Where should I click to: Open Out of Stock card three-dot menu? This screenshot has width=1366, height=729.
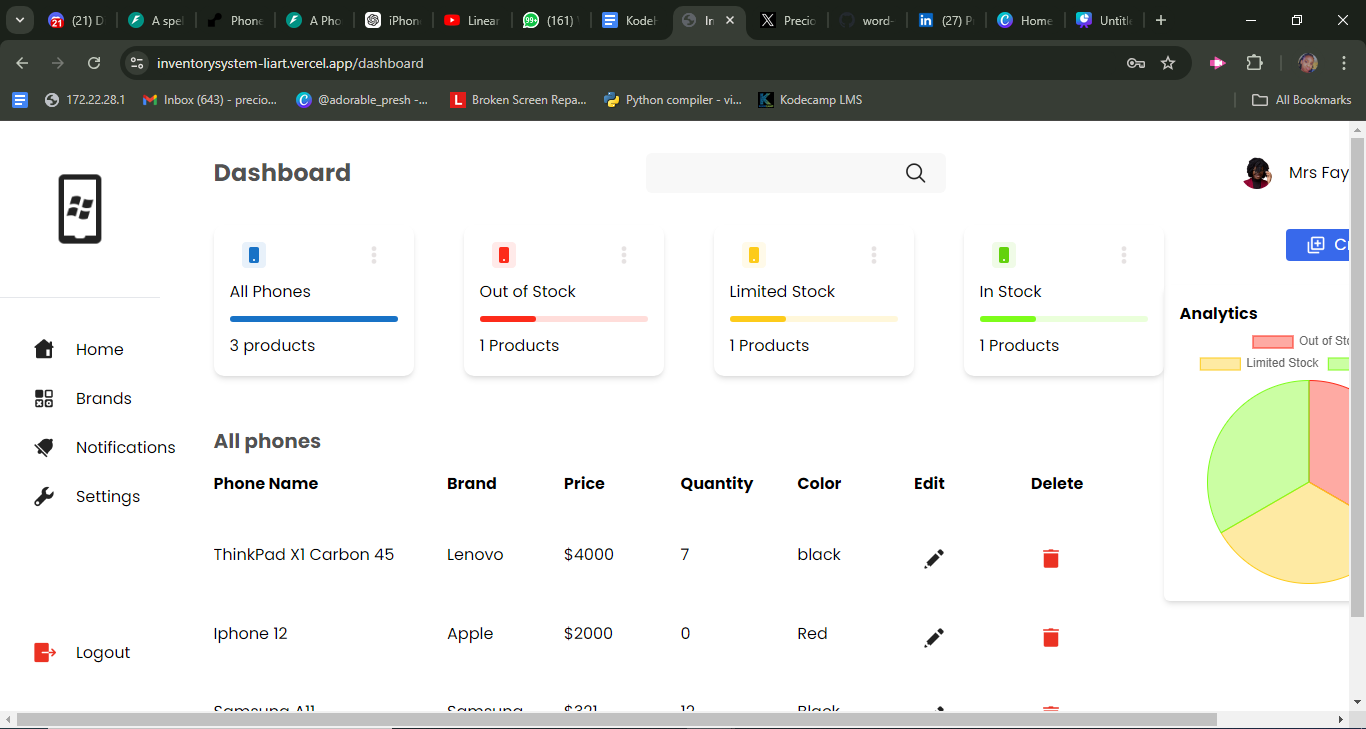pyautogui.click(x=624, y=255)
